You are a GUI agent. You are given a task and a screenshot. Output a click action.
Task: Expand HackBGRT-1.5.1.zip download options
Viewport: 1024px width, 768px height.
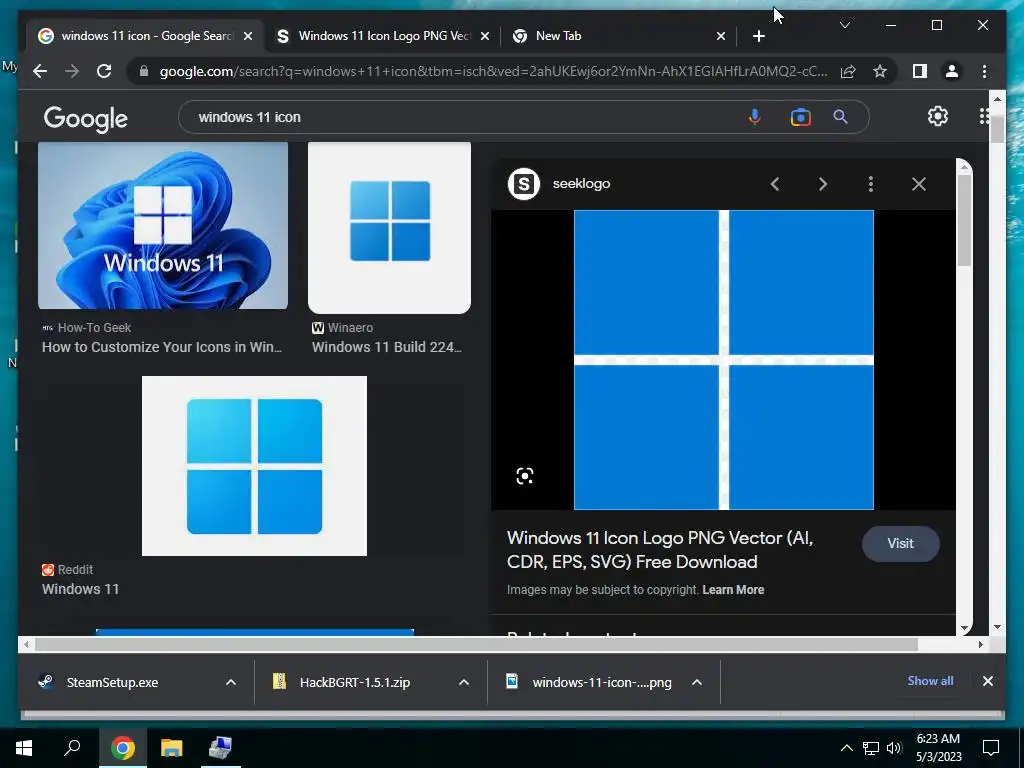pyautogui.click(x=464, y=682)
